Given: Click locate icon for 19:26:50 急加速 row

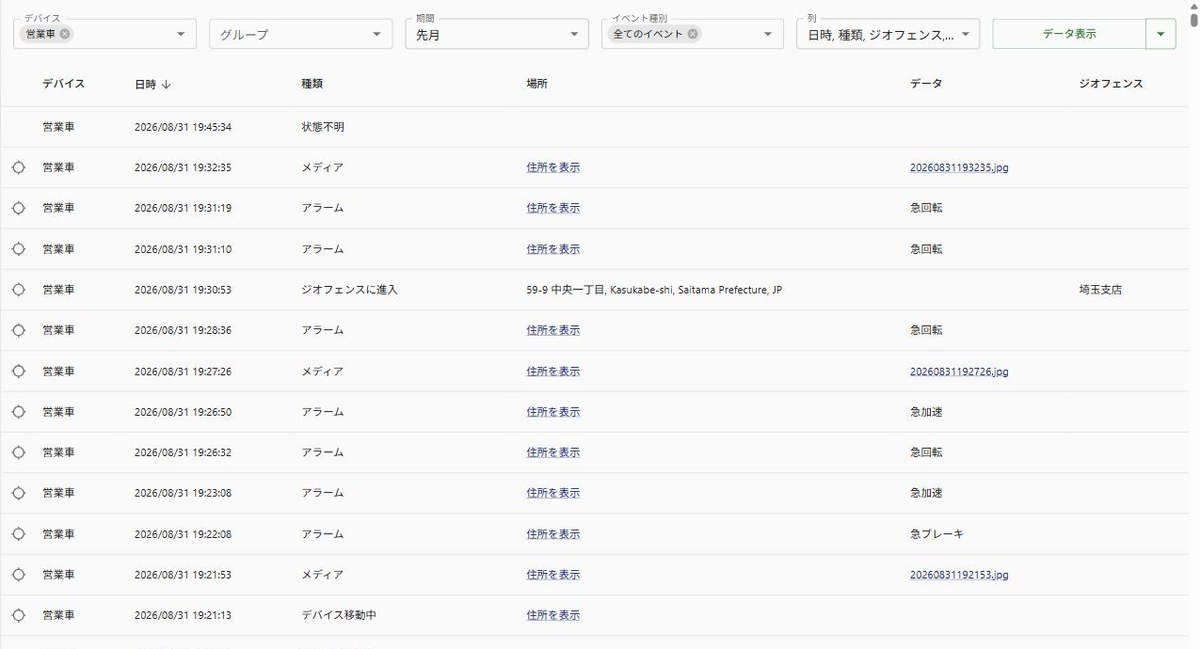Looking at the screenshot, I should [18, 412].
